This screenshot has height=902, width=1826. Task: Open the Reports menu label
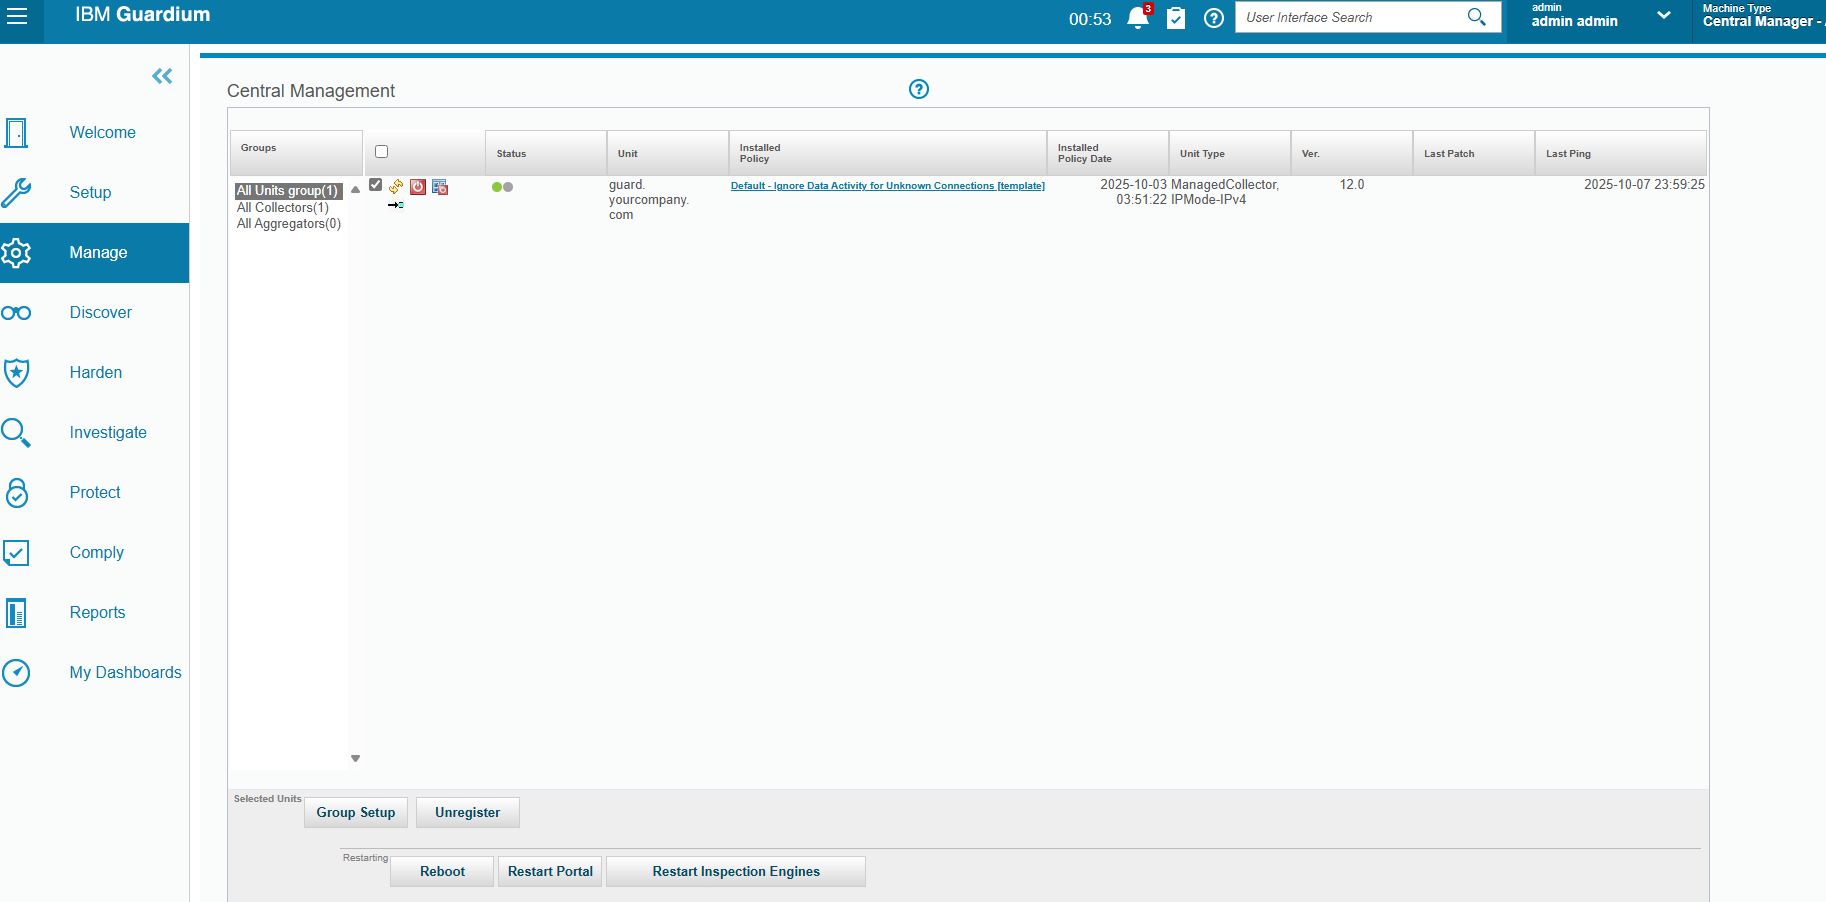[98, 612]
